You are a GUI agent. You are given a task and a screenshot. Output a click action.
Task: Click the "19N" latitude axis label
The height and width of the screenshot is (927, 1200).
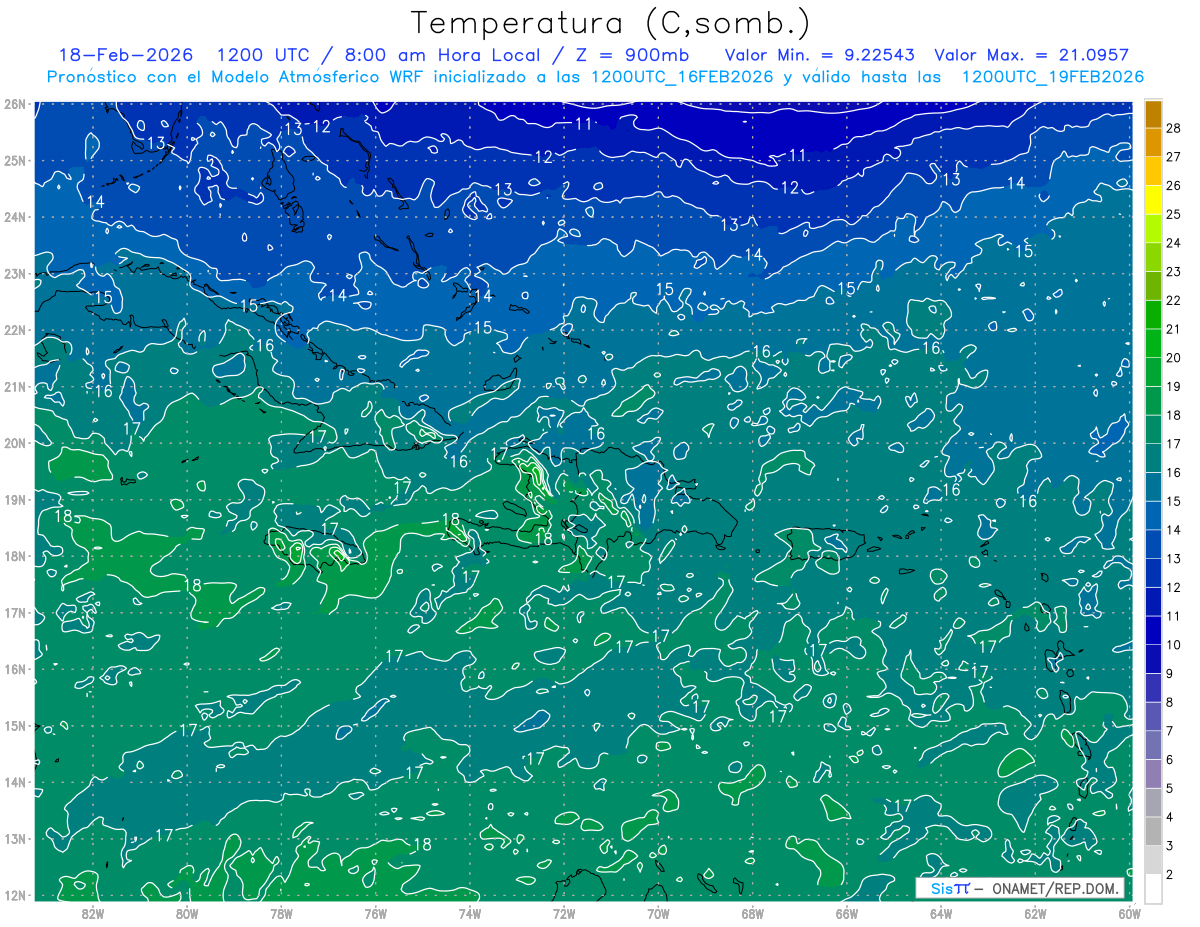[15, 499]
